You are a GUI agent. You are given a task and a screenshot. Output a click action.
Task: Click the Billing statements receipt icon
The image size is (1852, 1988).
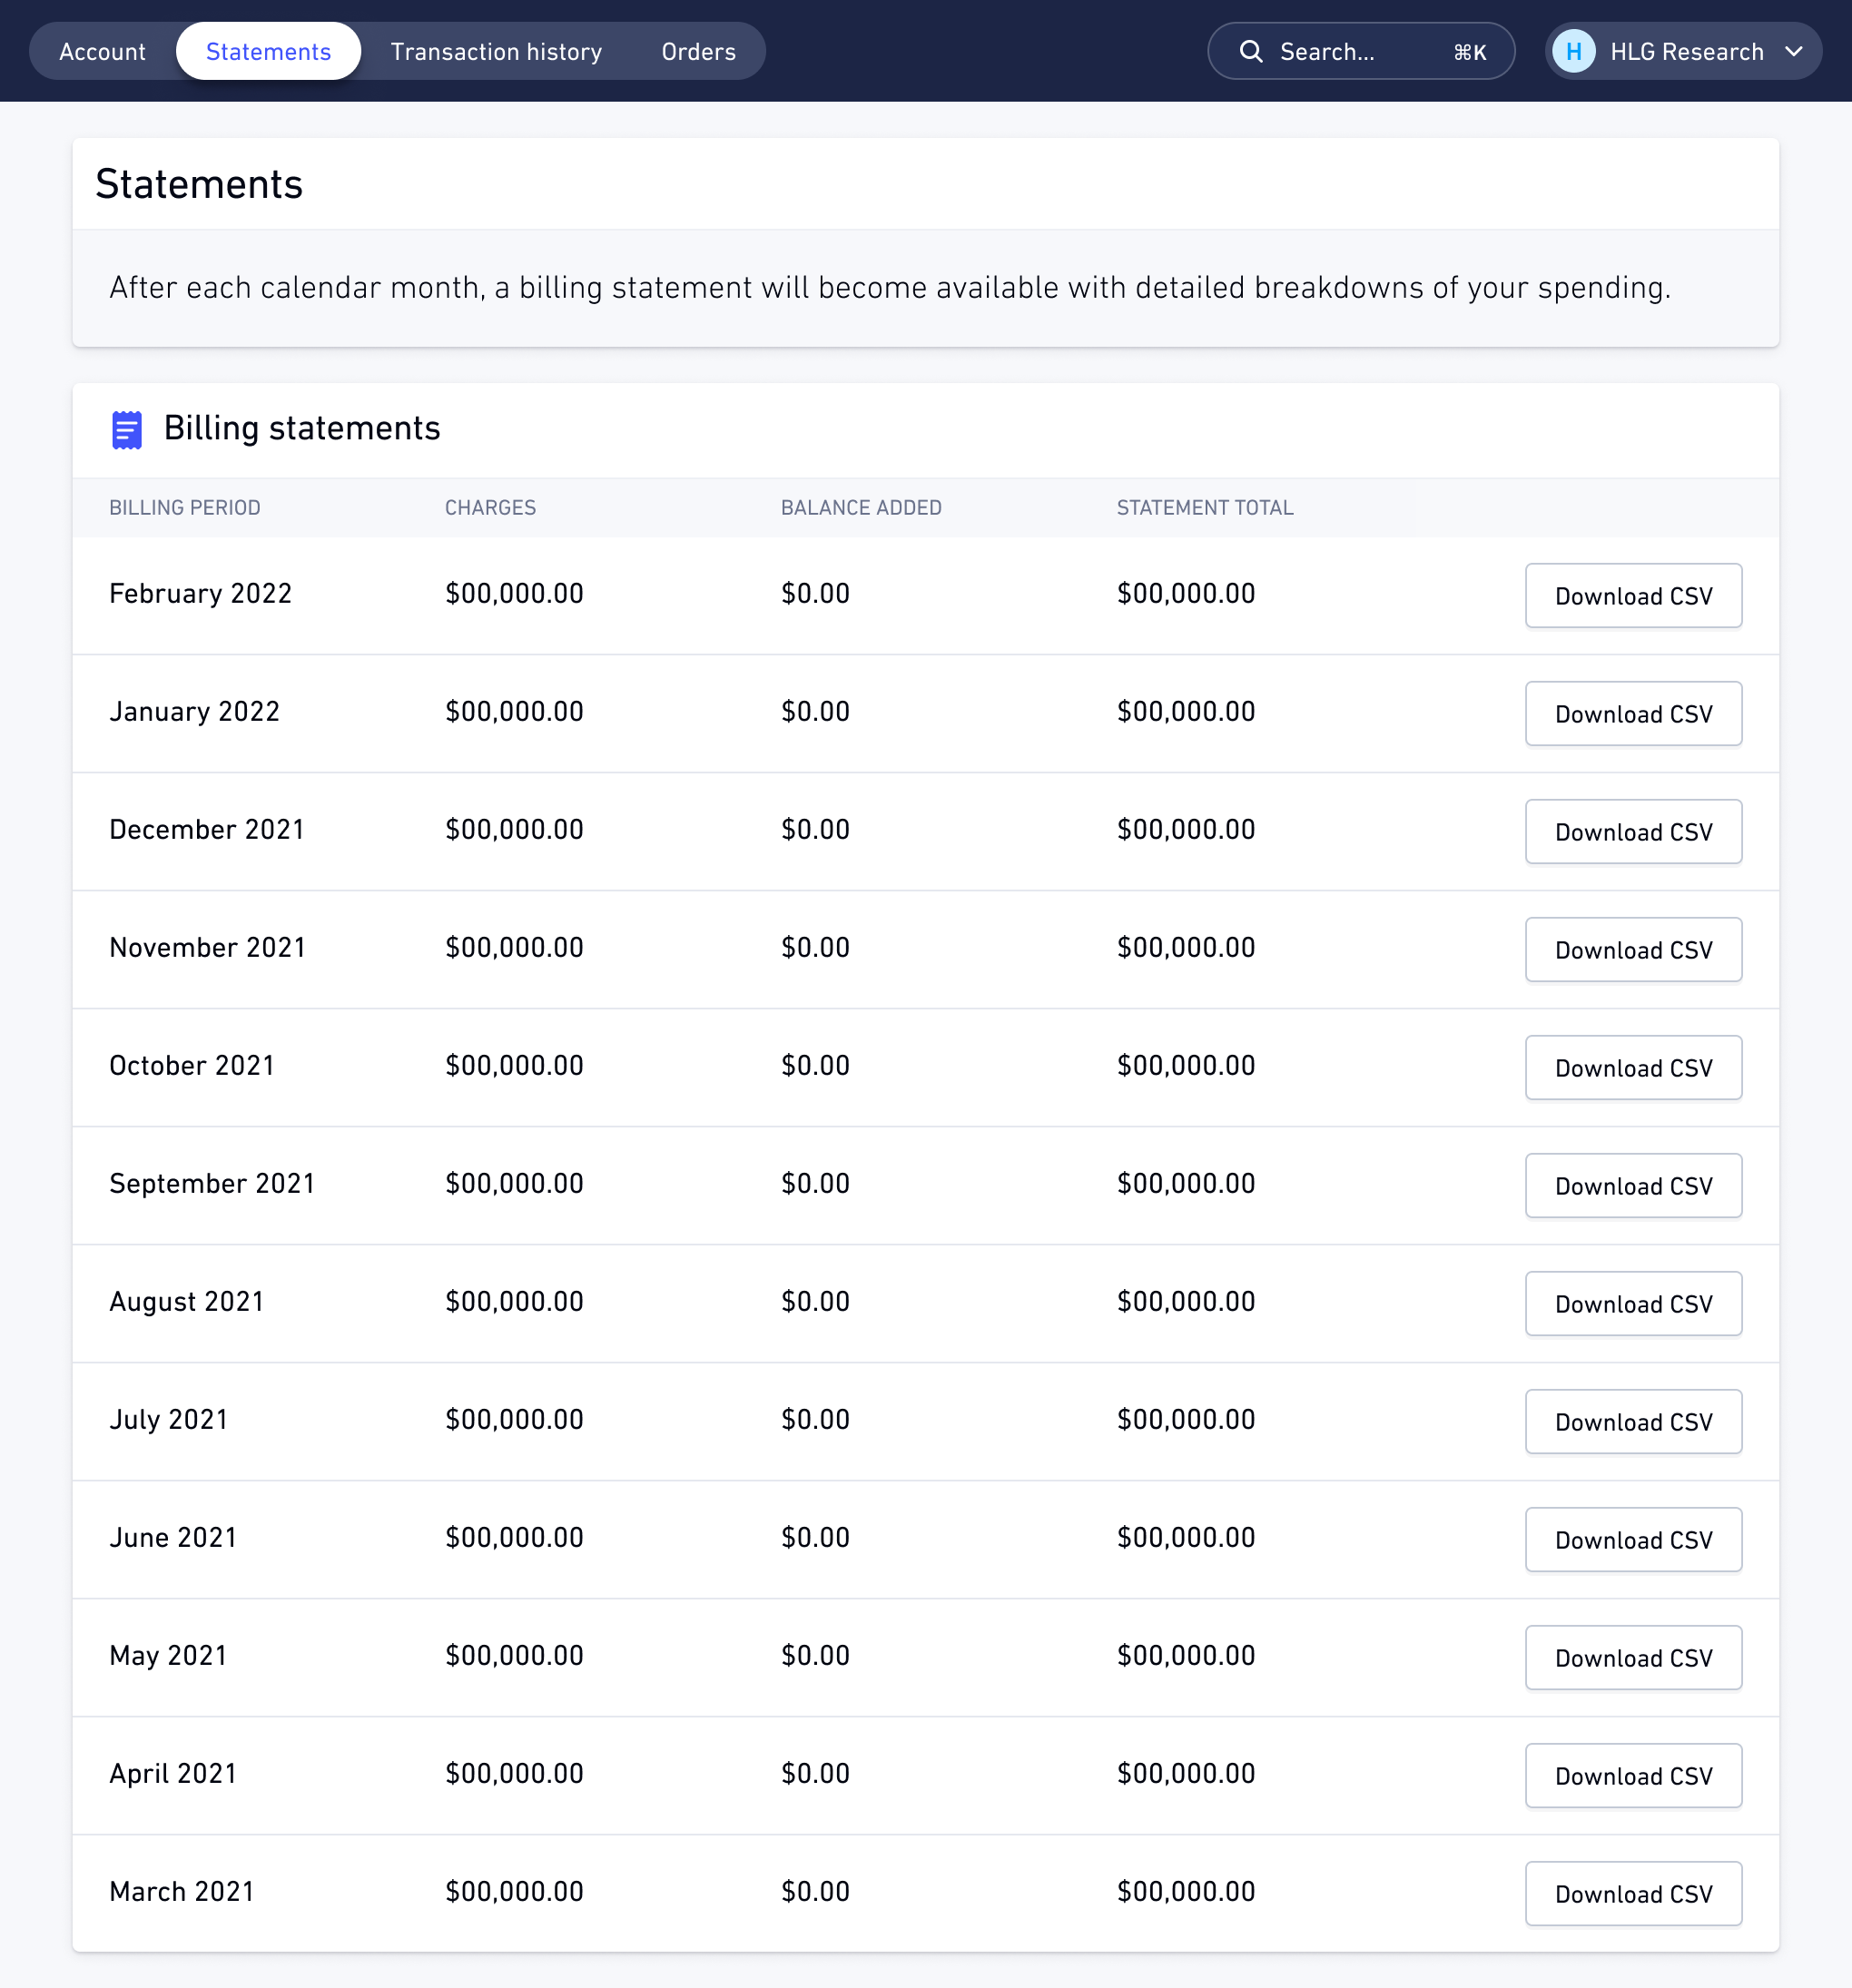pyautogui.click(x=126, y=429)
